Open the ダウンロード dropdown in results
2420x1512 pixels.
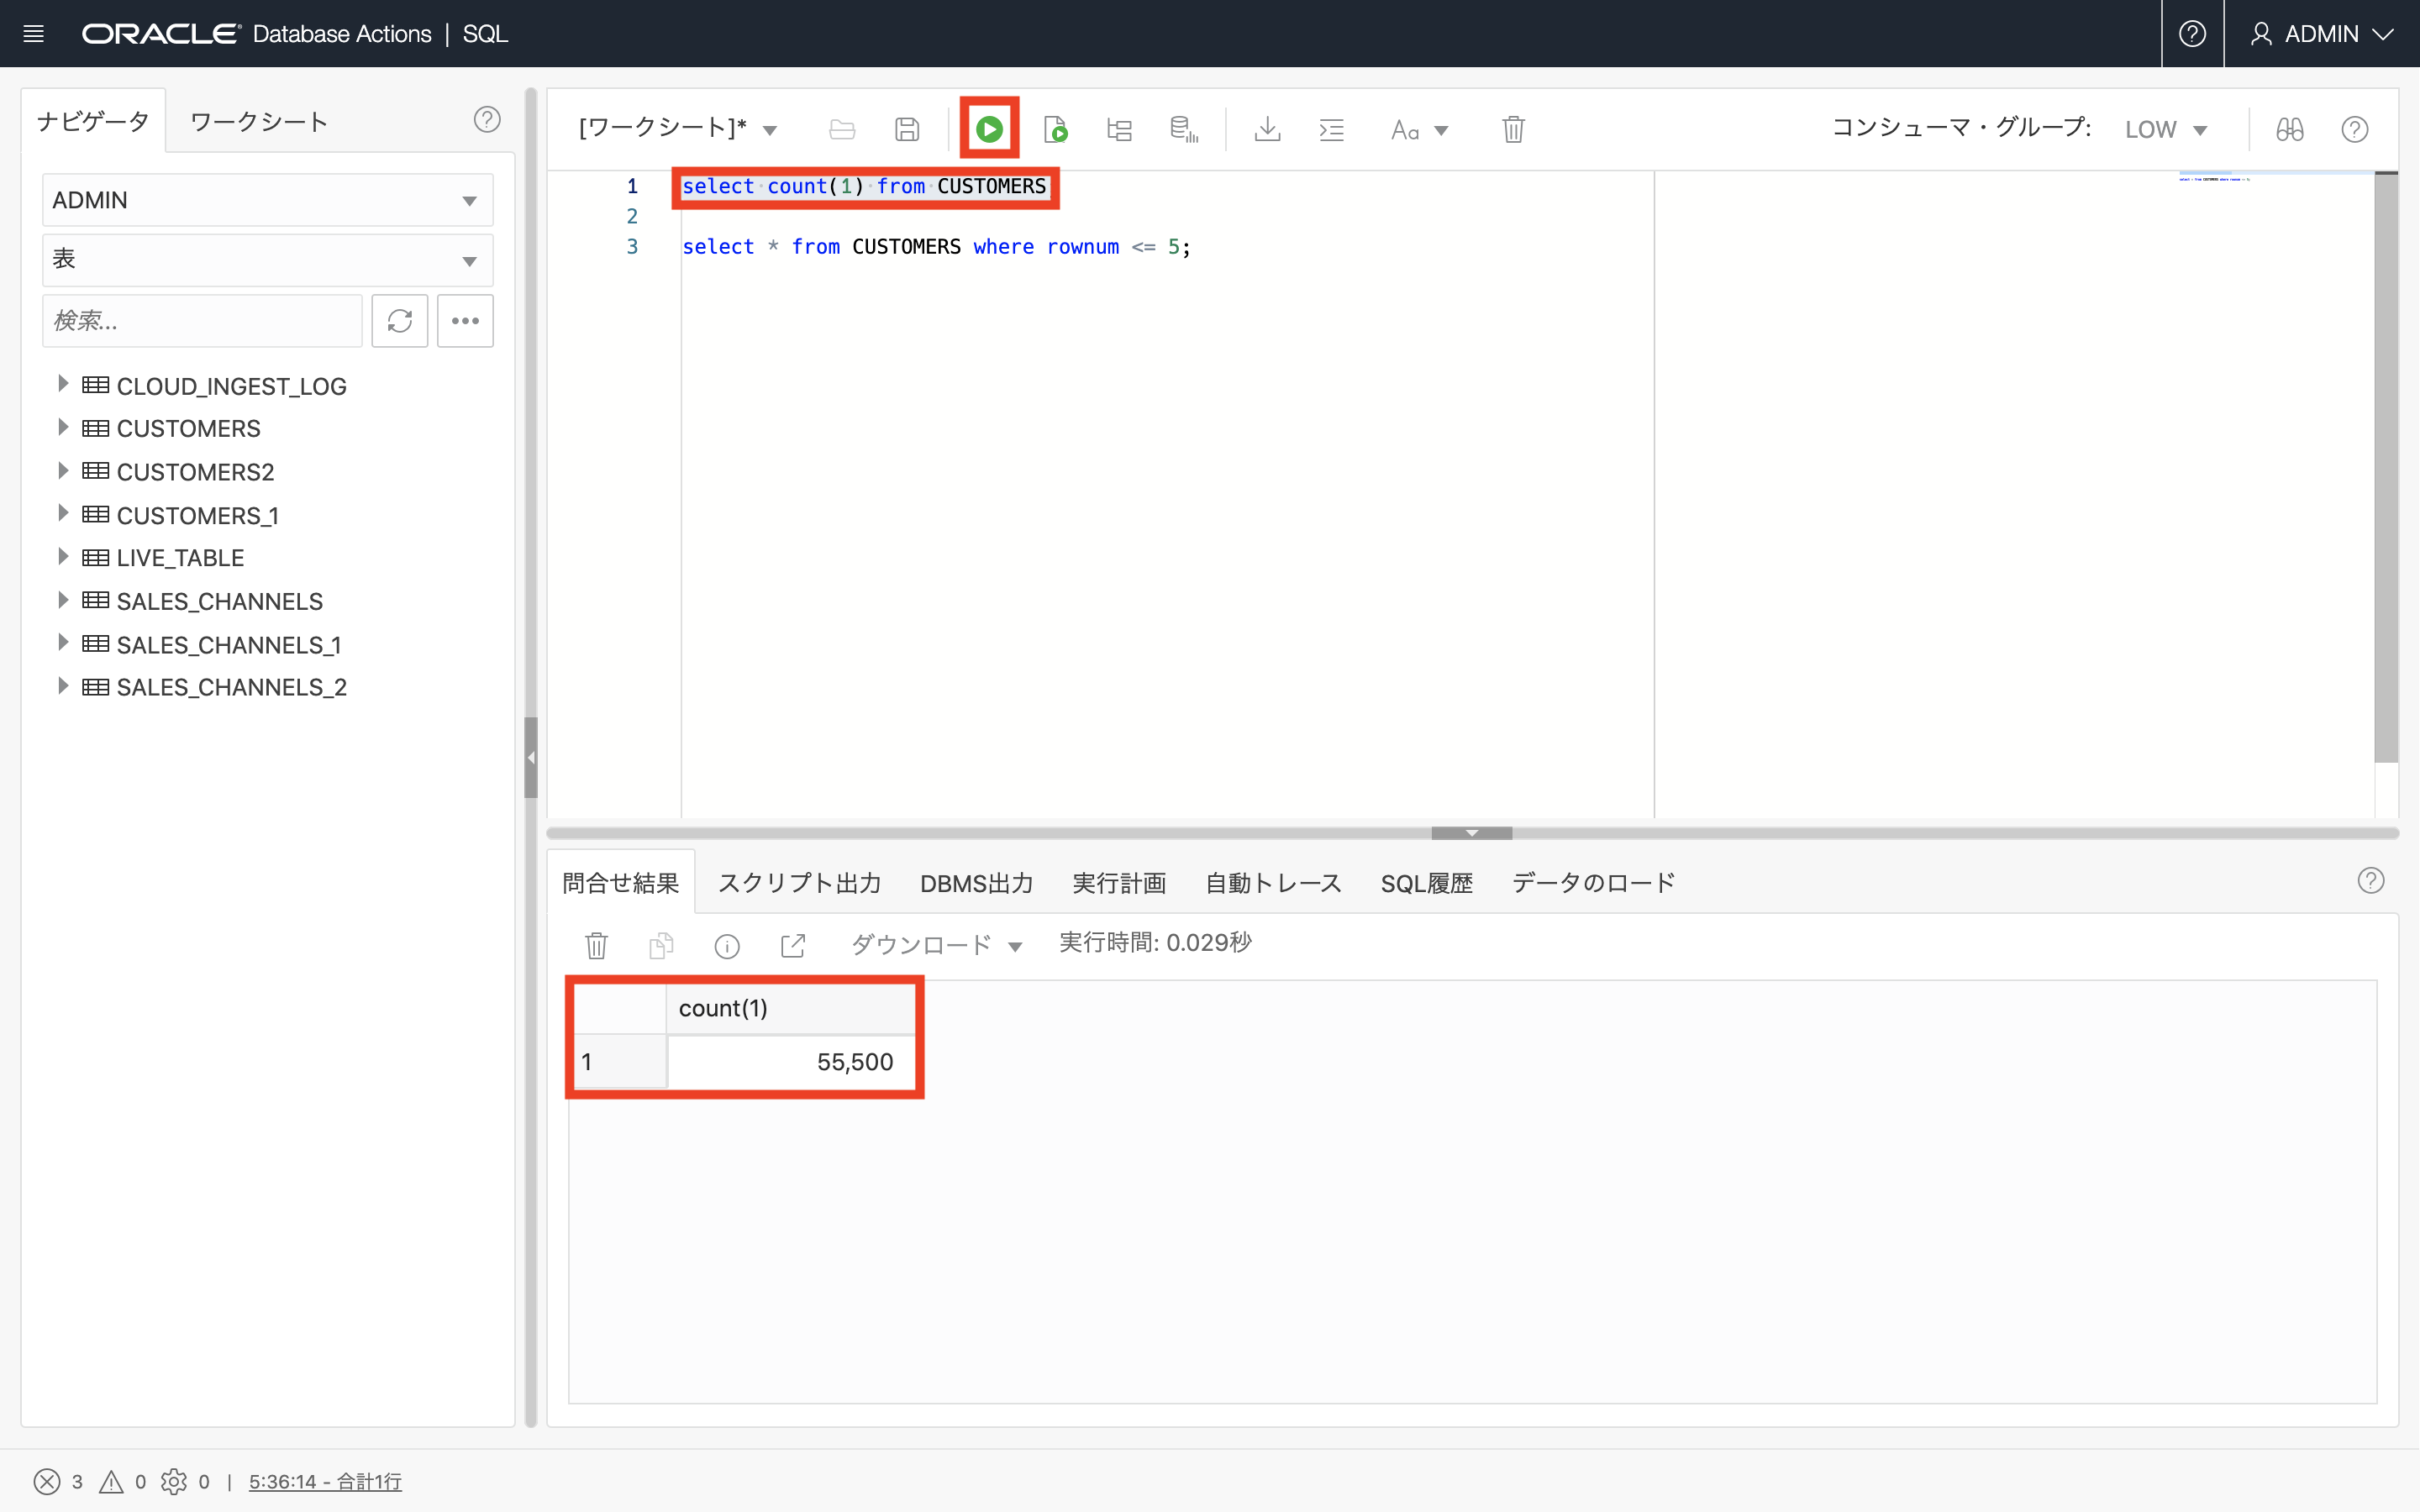pos(936,945)
